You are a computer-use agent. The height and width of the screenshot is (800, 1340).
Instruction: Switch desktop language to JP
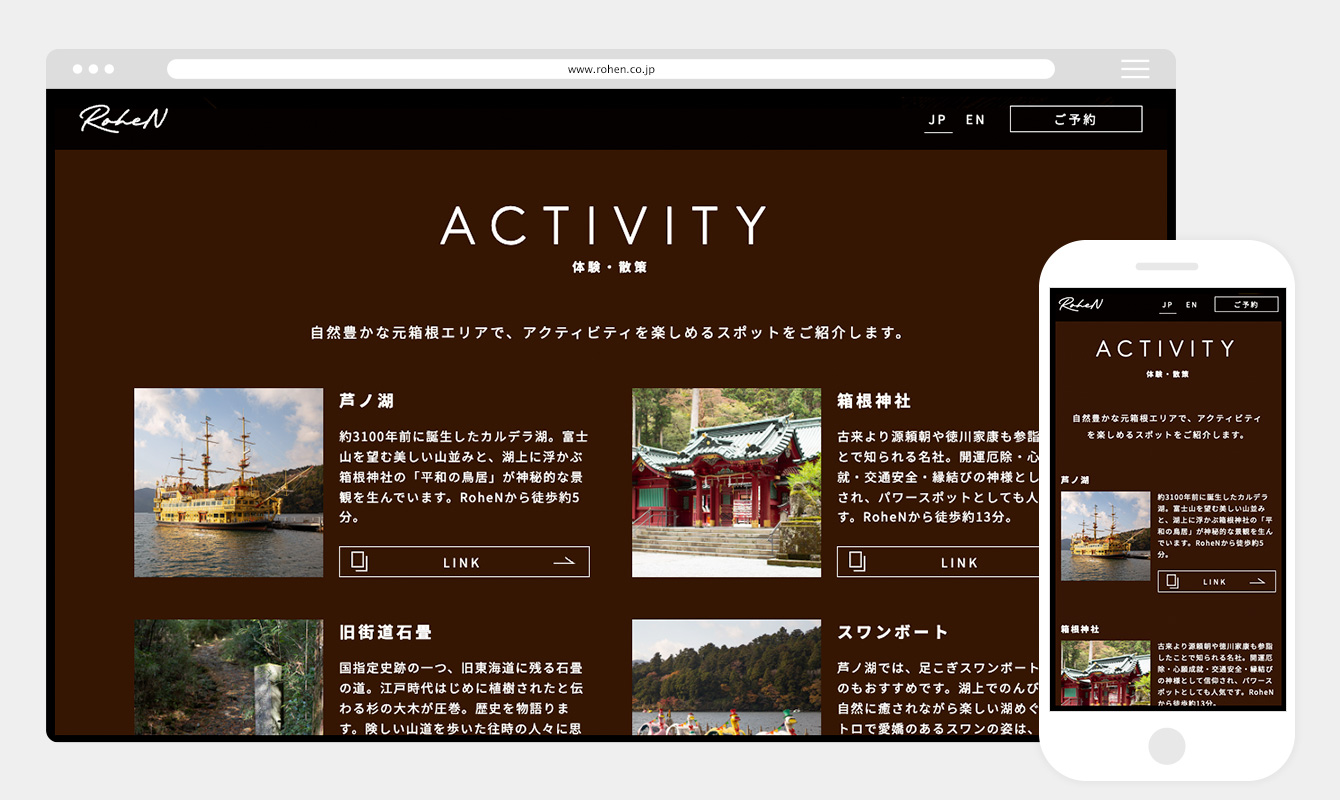pyautogui.click(x=937, y=120)
